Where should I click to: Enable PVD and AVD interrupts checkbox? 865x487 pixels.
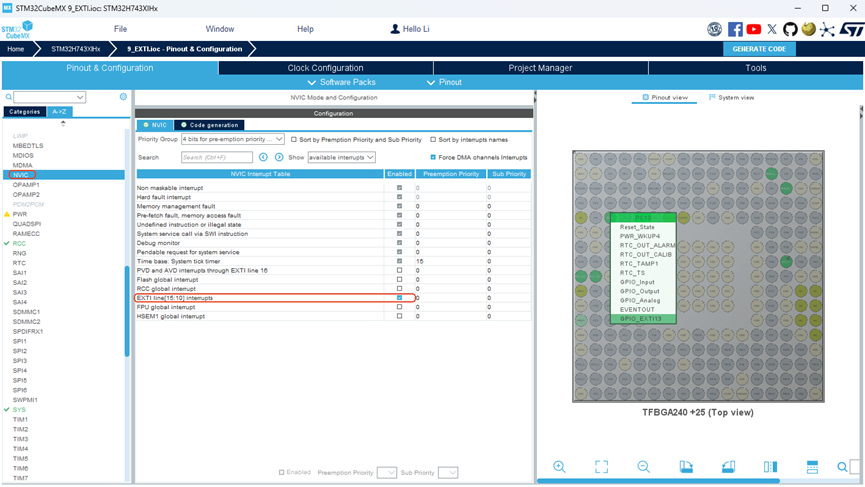[399, 270]
